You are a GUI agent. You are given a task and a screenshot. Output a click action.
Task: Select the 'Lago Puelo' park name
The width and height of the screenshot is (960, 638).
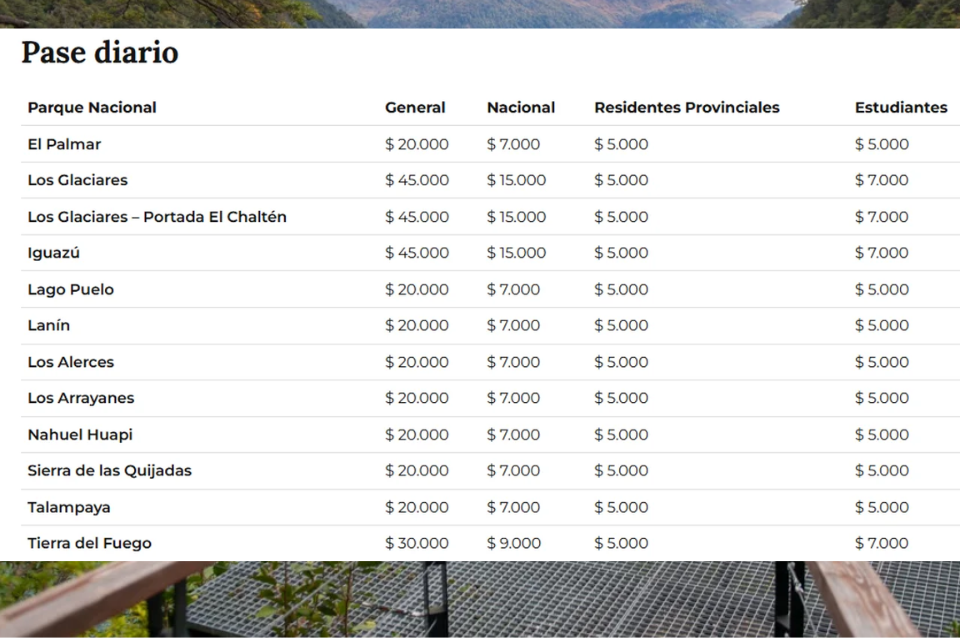[x=71, y=290]
